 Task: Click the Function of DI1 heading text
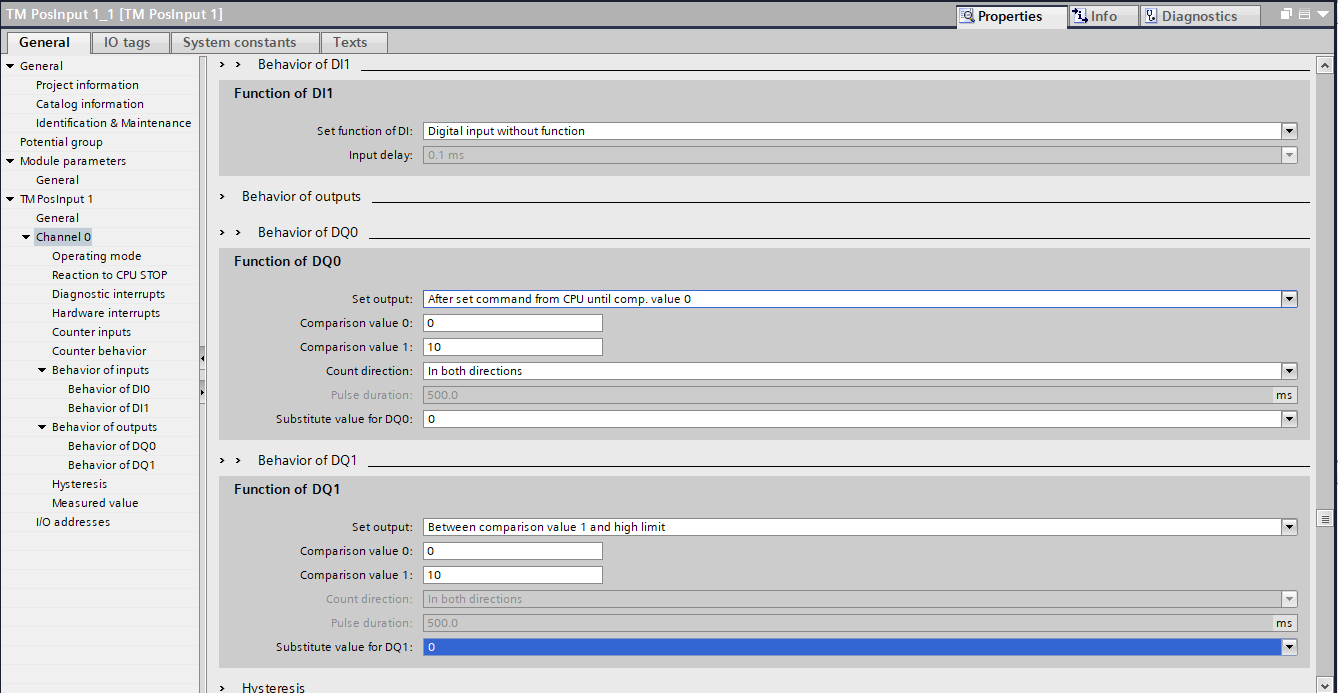[283, 93]
